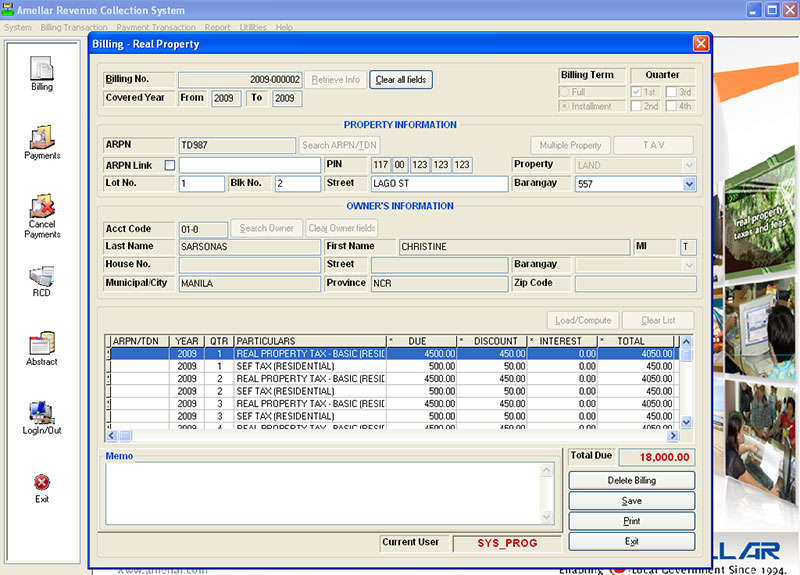Click the billing list scroll-left arrow

[x=112, y=435]
